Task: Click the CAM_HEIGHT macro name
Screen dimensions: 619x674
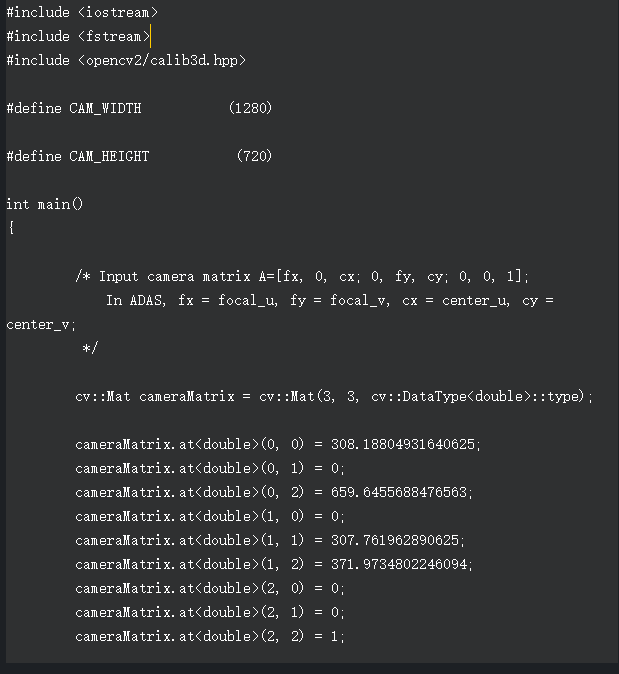Action: (109, 156)
